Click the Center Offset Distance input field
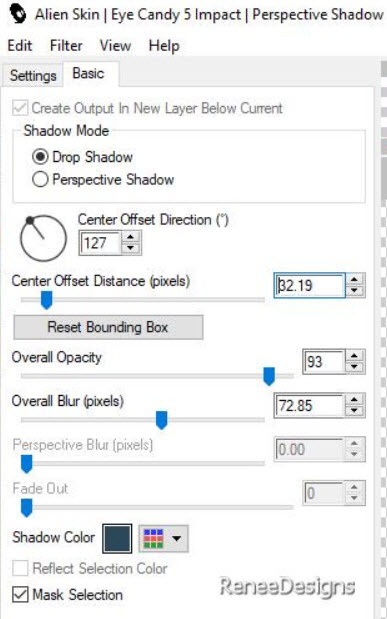The width and height of the screenshot is (387, 619). [310, 285]
